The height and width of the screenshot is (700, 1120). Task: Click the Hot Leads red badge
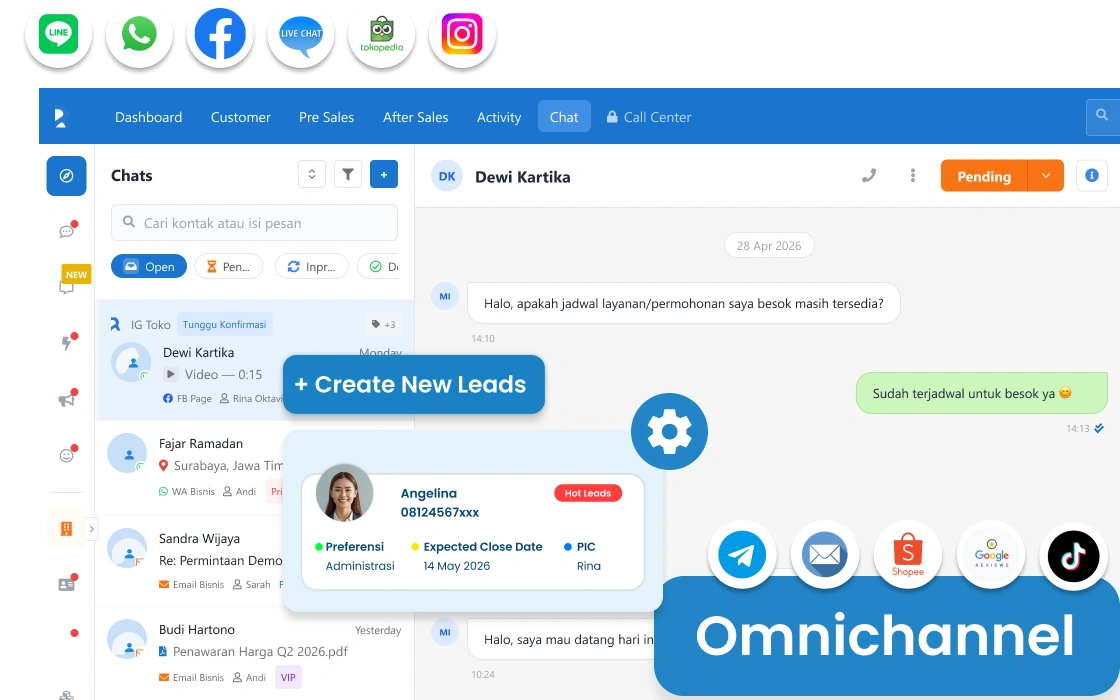(x=588, y=493)
